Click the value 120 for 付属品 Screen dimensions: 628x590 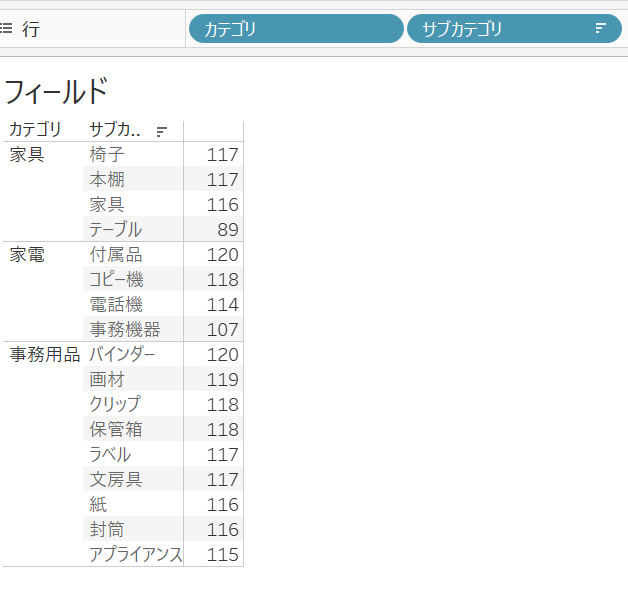coord(223,255)
